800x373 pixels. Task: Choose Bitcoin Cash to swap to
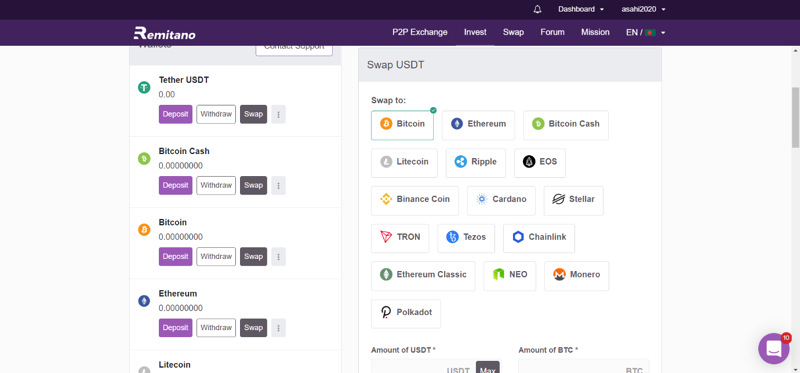coord(566,125)
